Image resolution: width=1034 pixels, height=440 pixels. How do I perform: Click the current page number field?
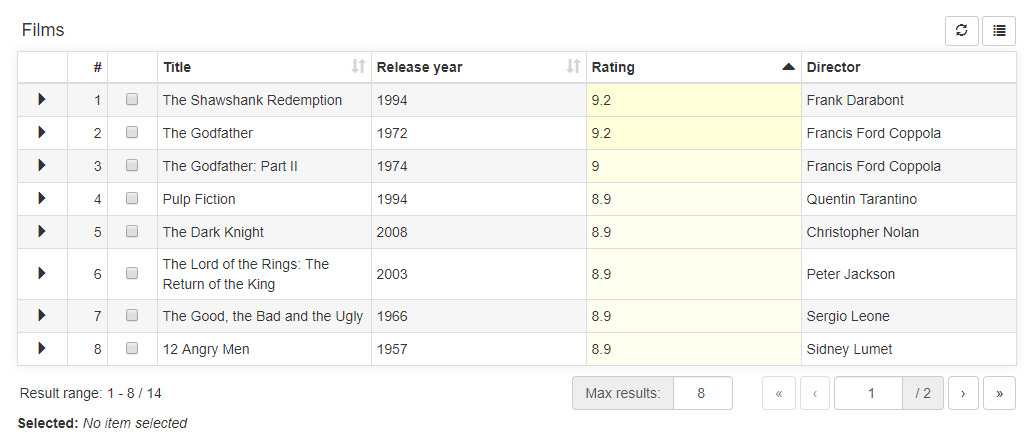(x=868, y=394)
